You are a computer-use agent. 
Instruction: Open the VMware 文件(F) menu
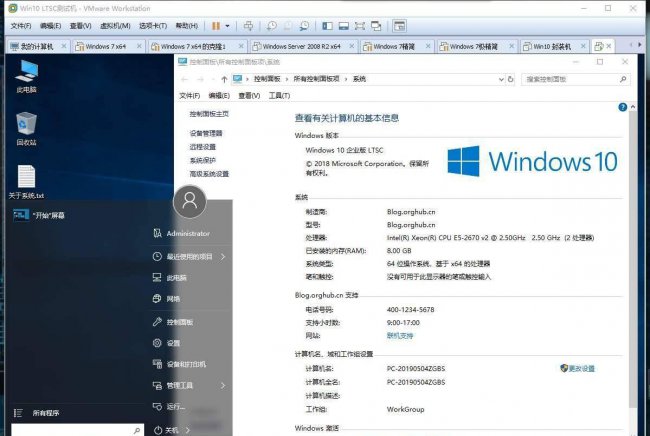pyautogui.click(x=21, y=26)
